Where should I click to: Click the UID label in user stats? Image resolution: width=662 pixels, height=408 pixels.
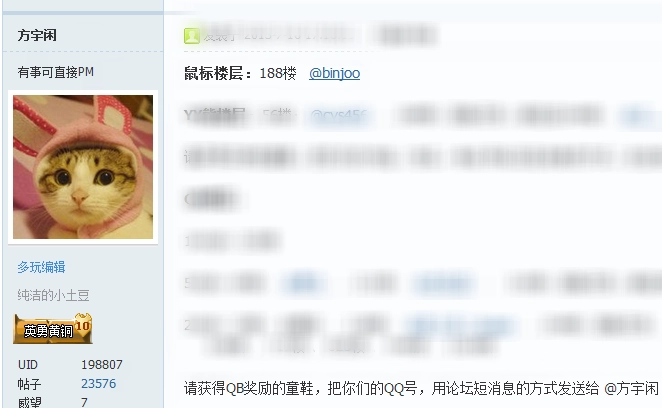[x=28, y=364]
